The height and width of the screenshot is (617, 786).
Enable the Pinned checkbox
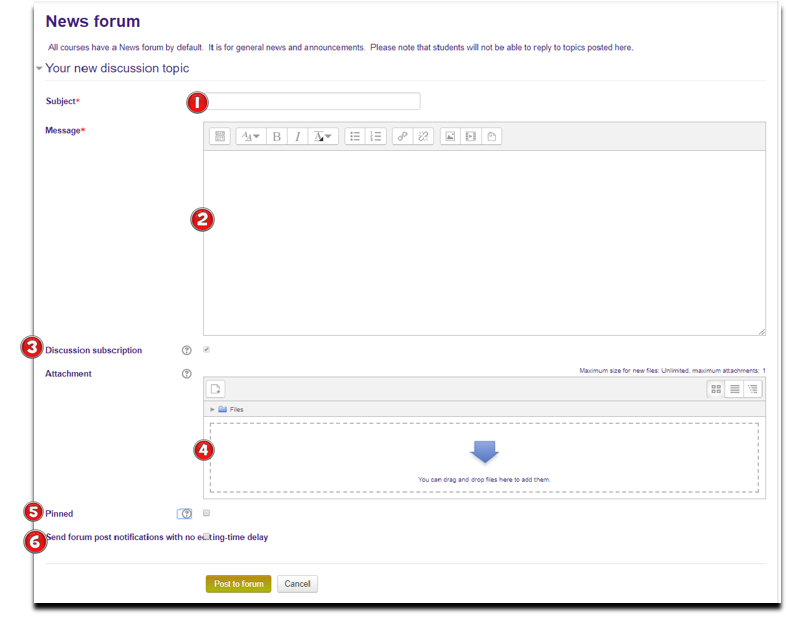tap(206, 513)
